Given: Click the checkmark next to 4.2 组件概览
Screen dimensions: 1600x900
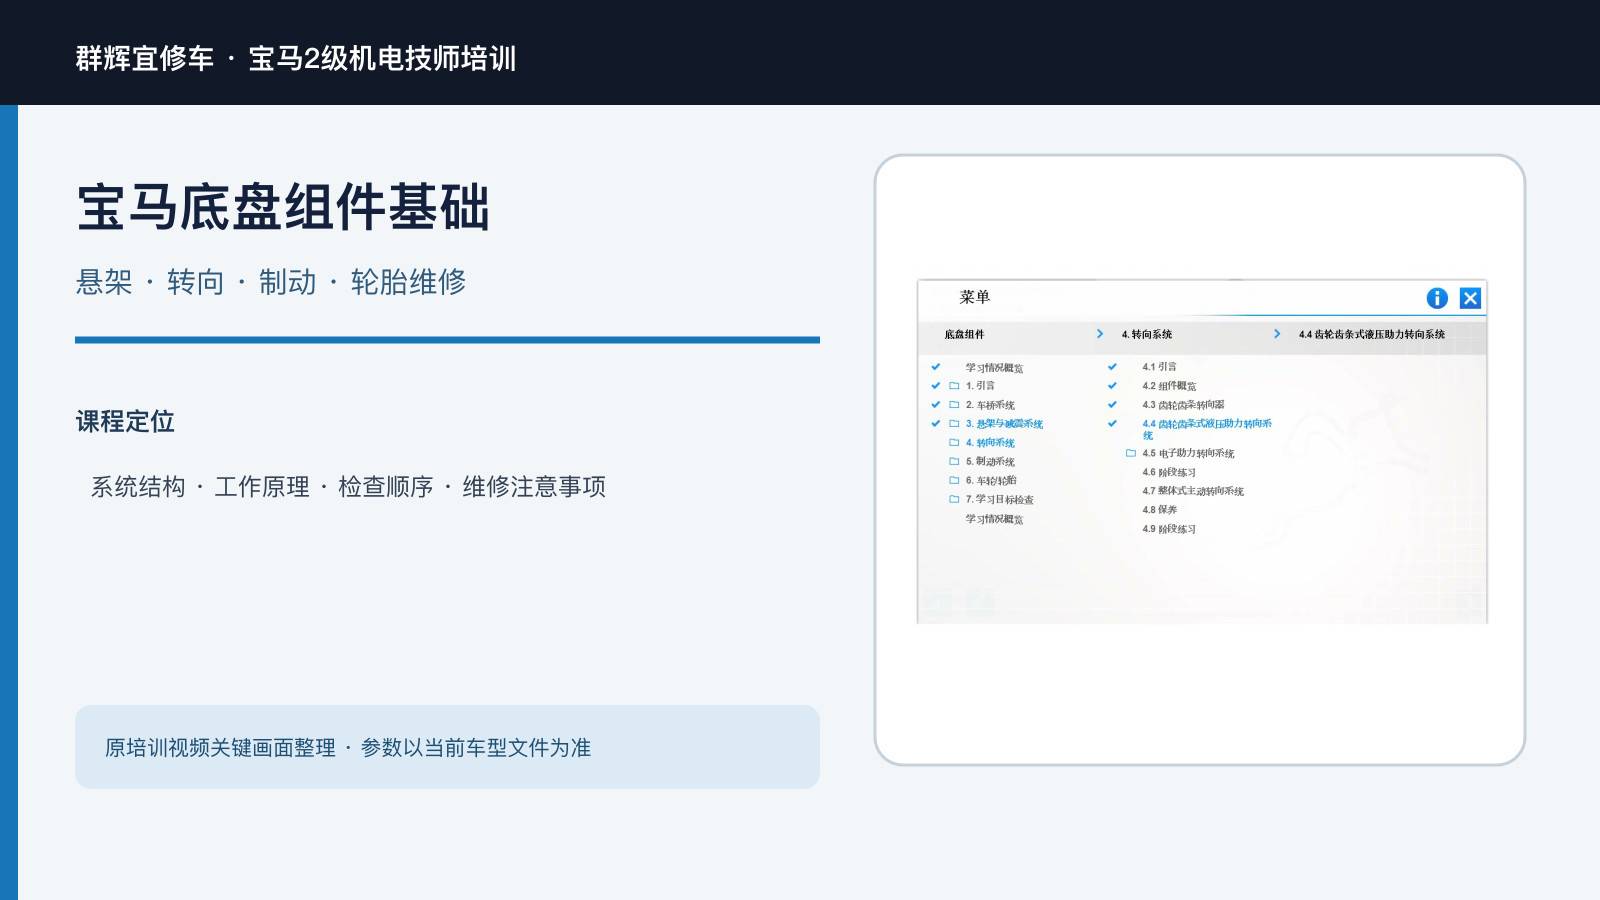Looking at the screenshot, I should click(x=1112, y=385).
